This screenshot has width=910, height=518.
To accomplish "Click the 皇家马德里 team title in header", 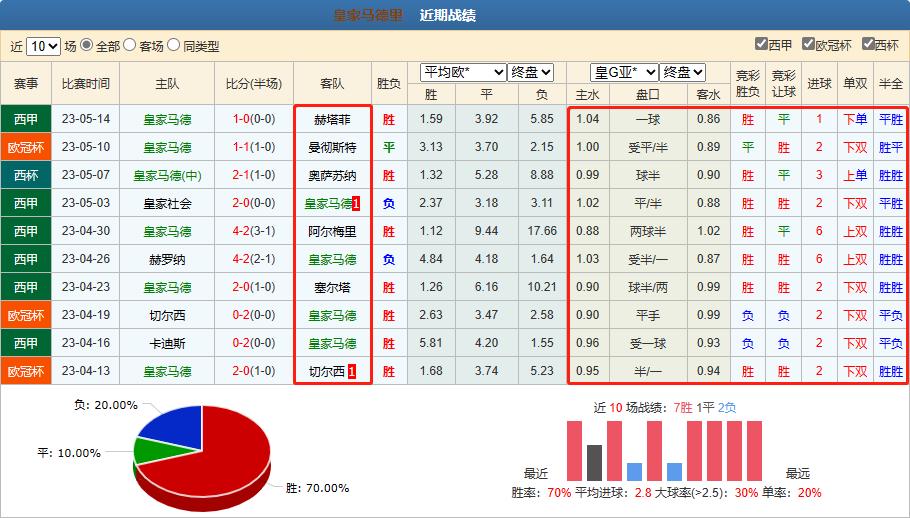I will 367,15.
